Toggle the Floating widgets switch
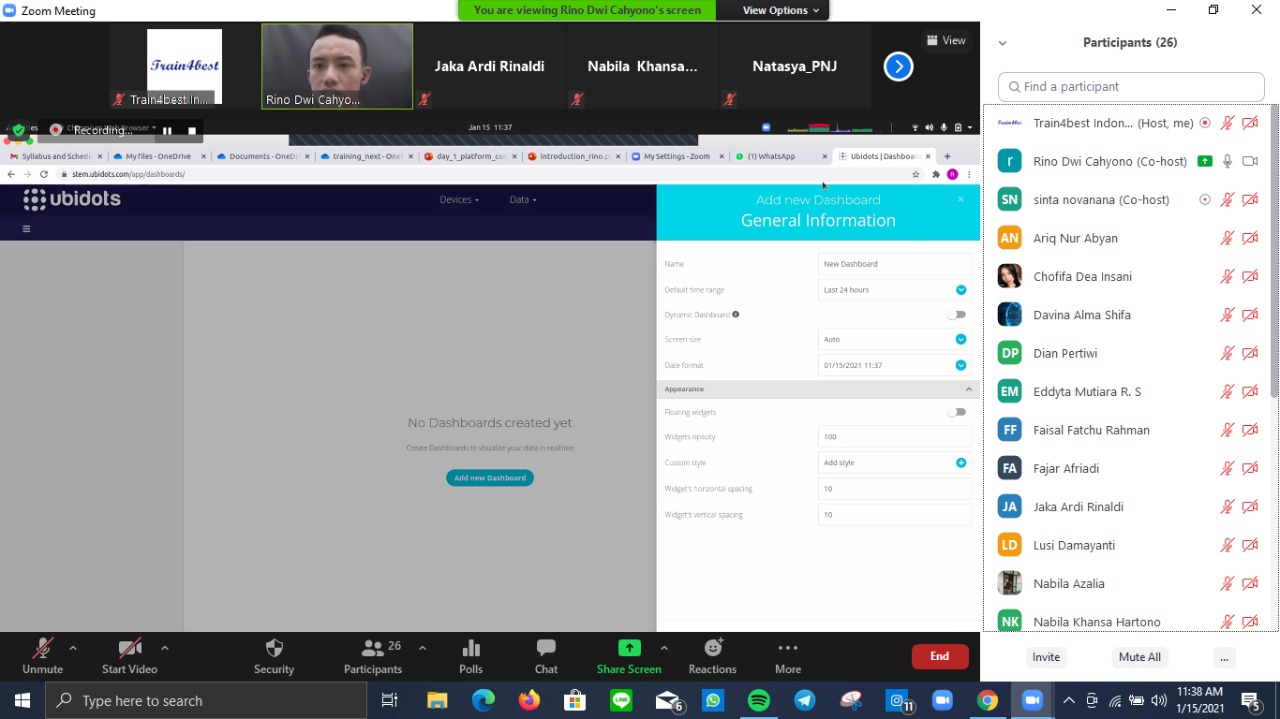The height and width of the screenshot is (719, 1280). click(x=957, y=412)
